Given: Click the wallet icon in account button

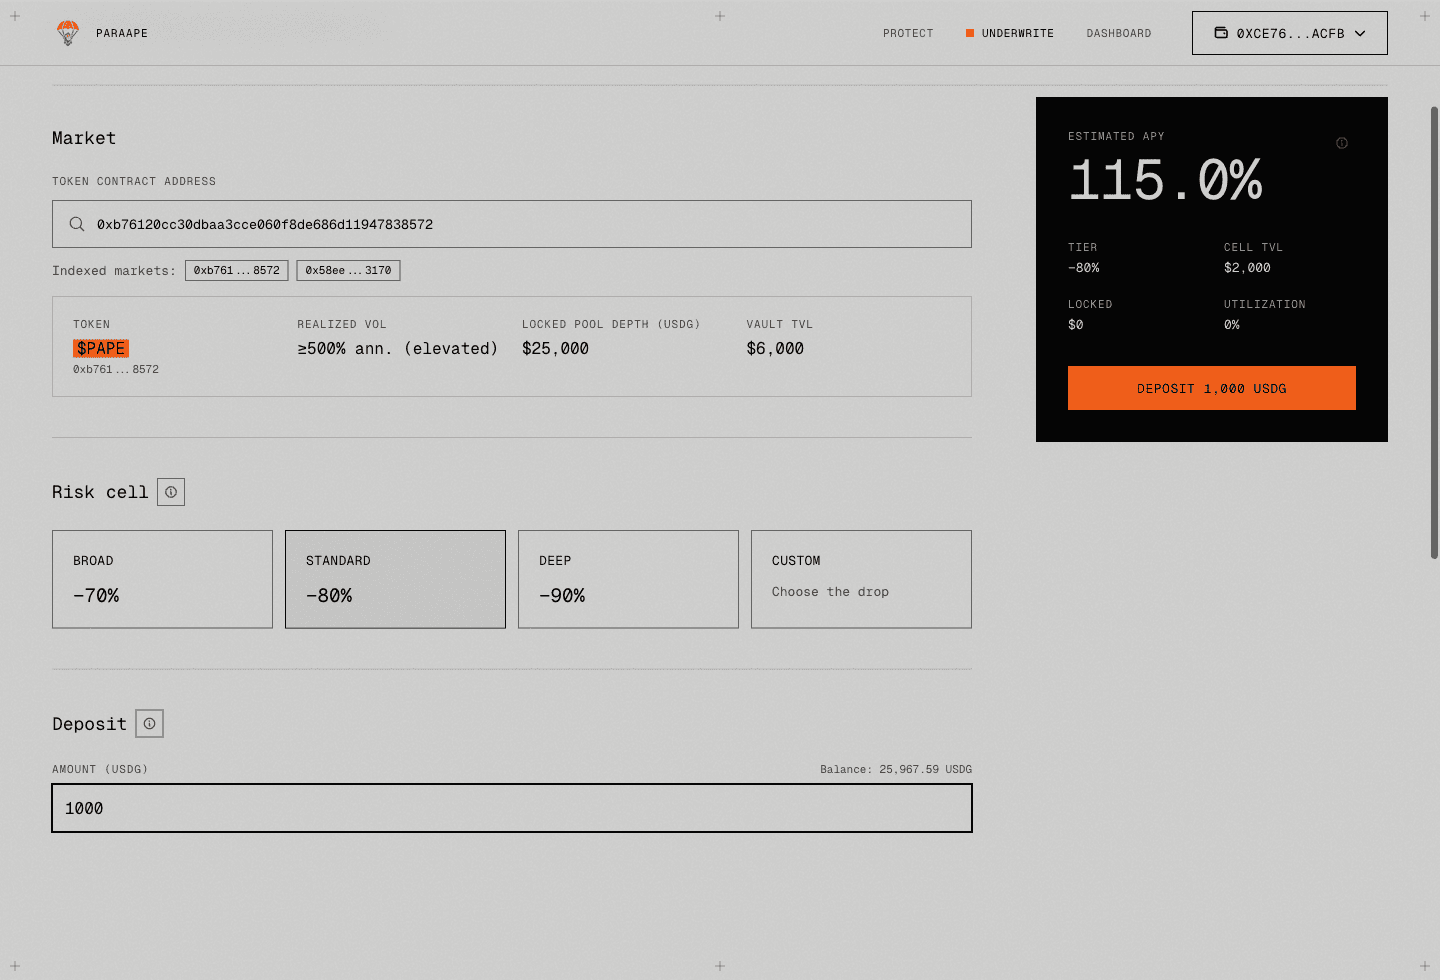Looking at the screenshot, I should [x=1221, y=33].
